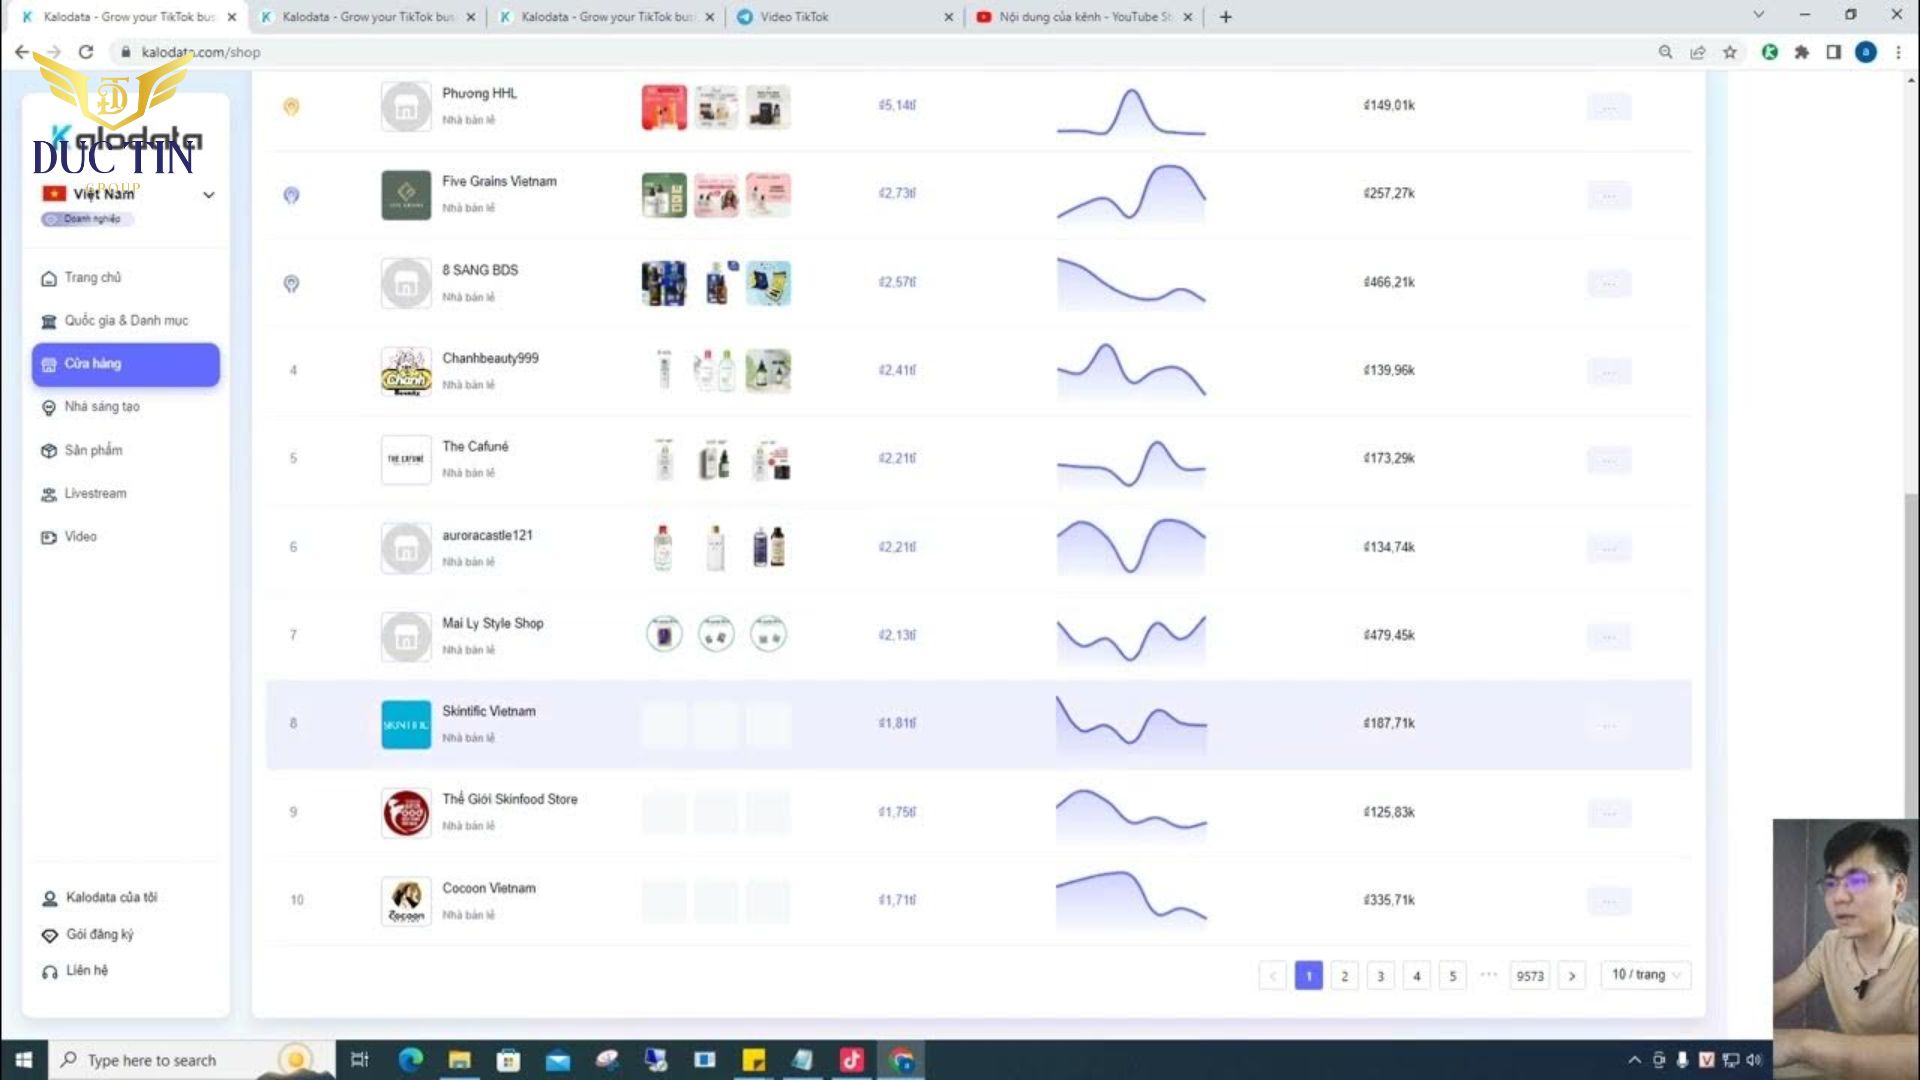Click Cocoon Vietnam shop logo
This screenshot has width=1920, height=1080.
click(x=406, y=901)
